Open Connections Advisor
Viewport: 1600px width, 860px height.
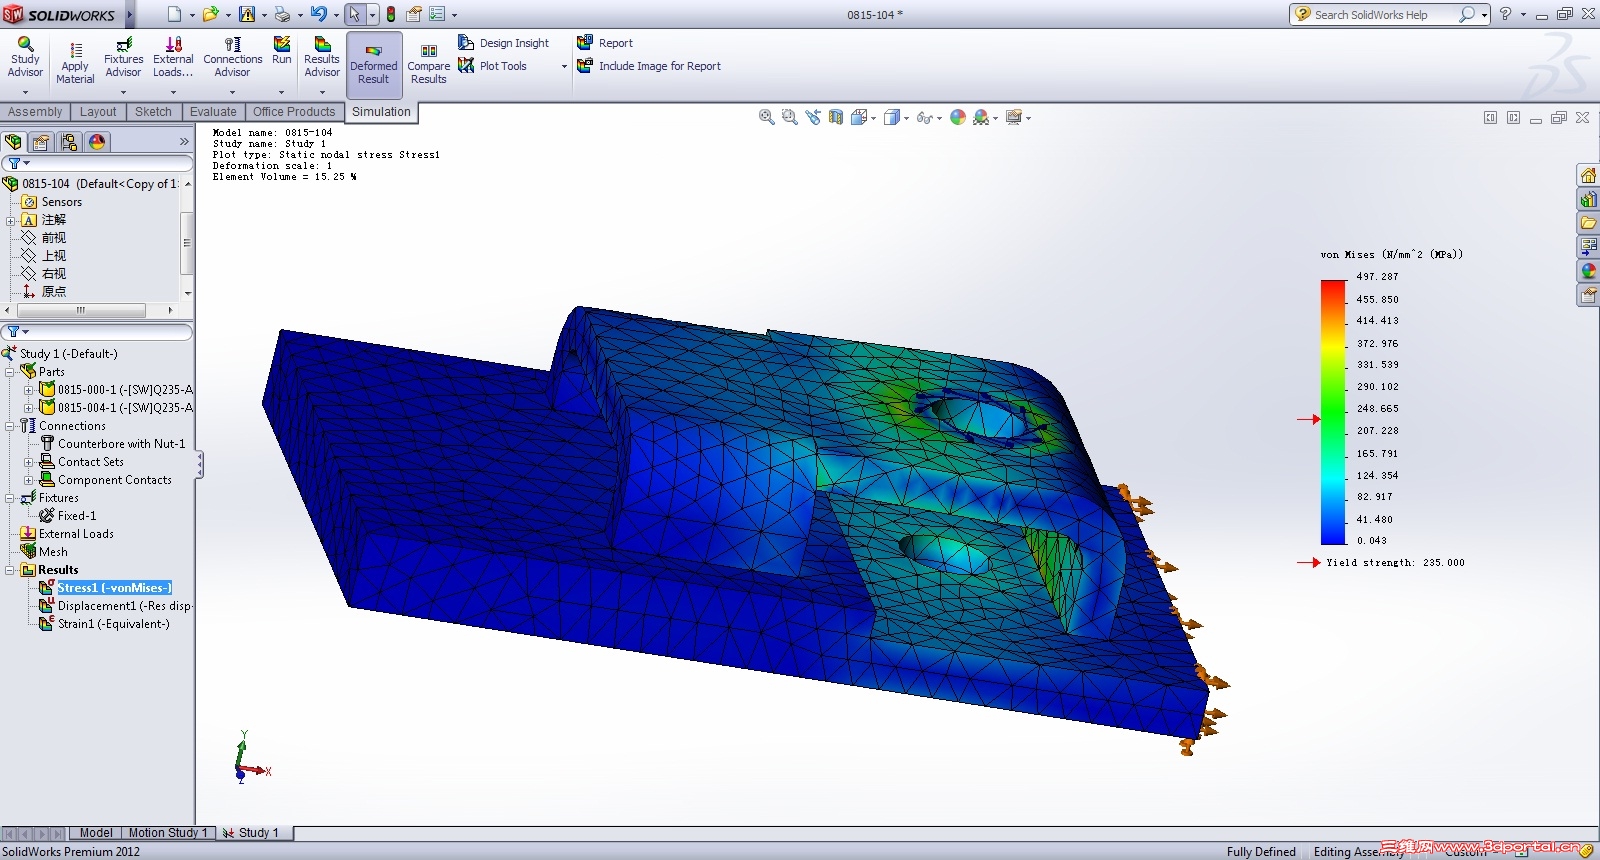(x=232, y=58)
